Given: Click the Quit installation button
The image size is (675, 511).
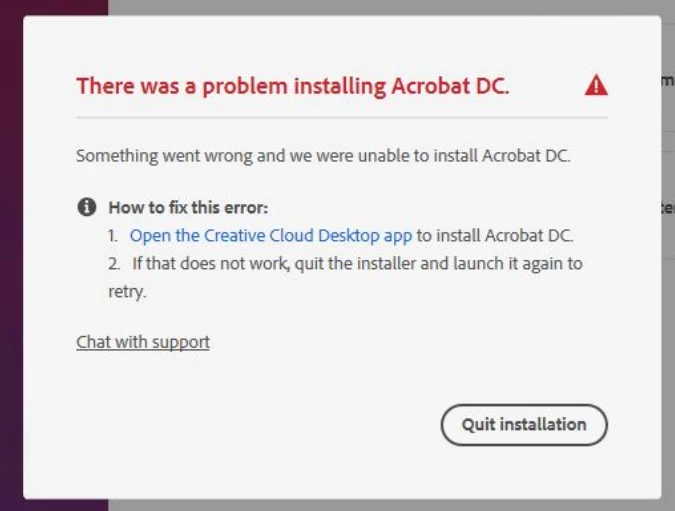Looking at the screenshot, I should tap(524, 424).
